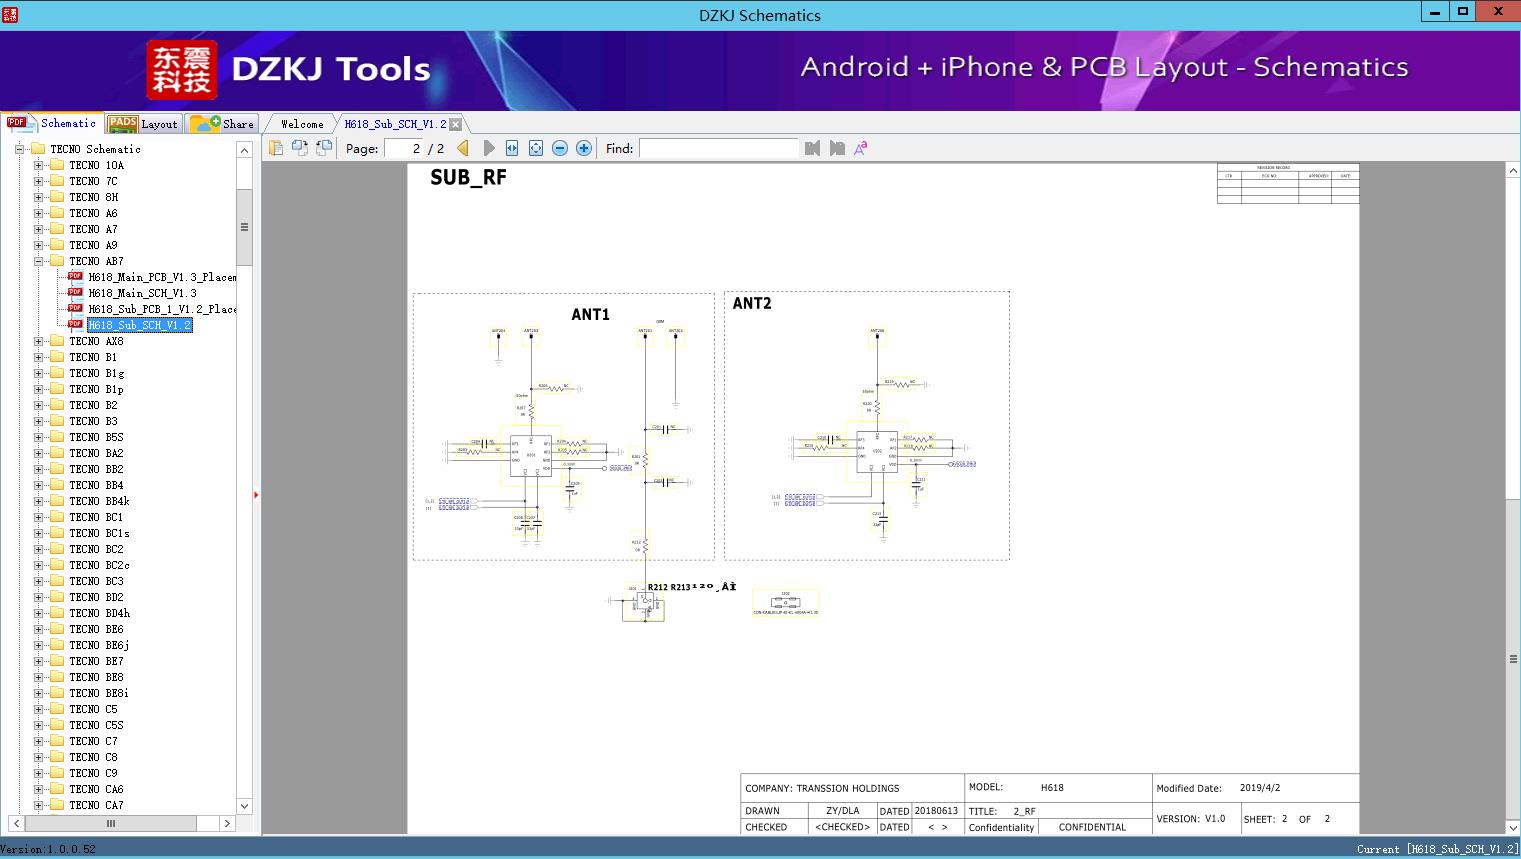Click the Page number input field

[403, 148]
